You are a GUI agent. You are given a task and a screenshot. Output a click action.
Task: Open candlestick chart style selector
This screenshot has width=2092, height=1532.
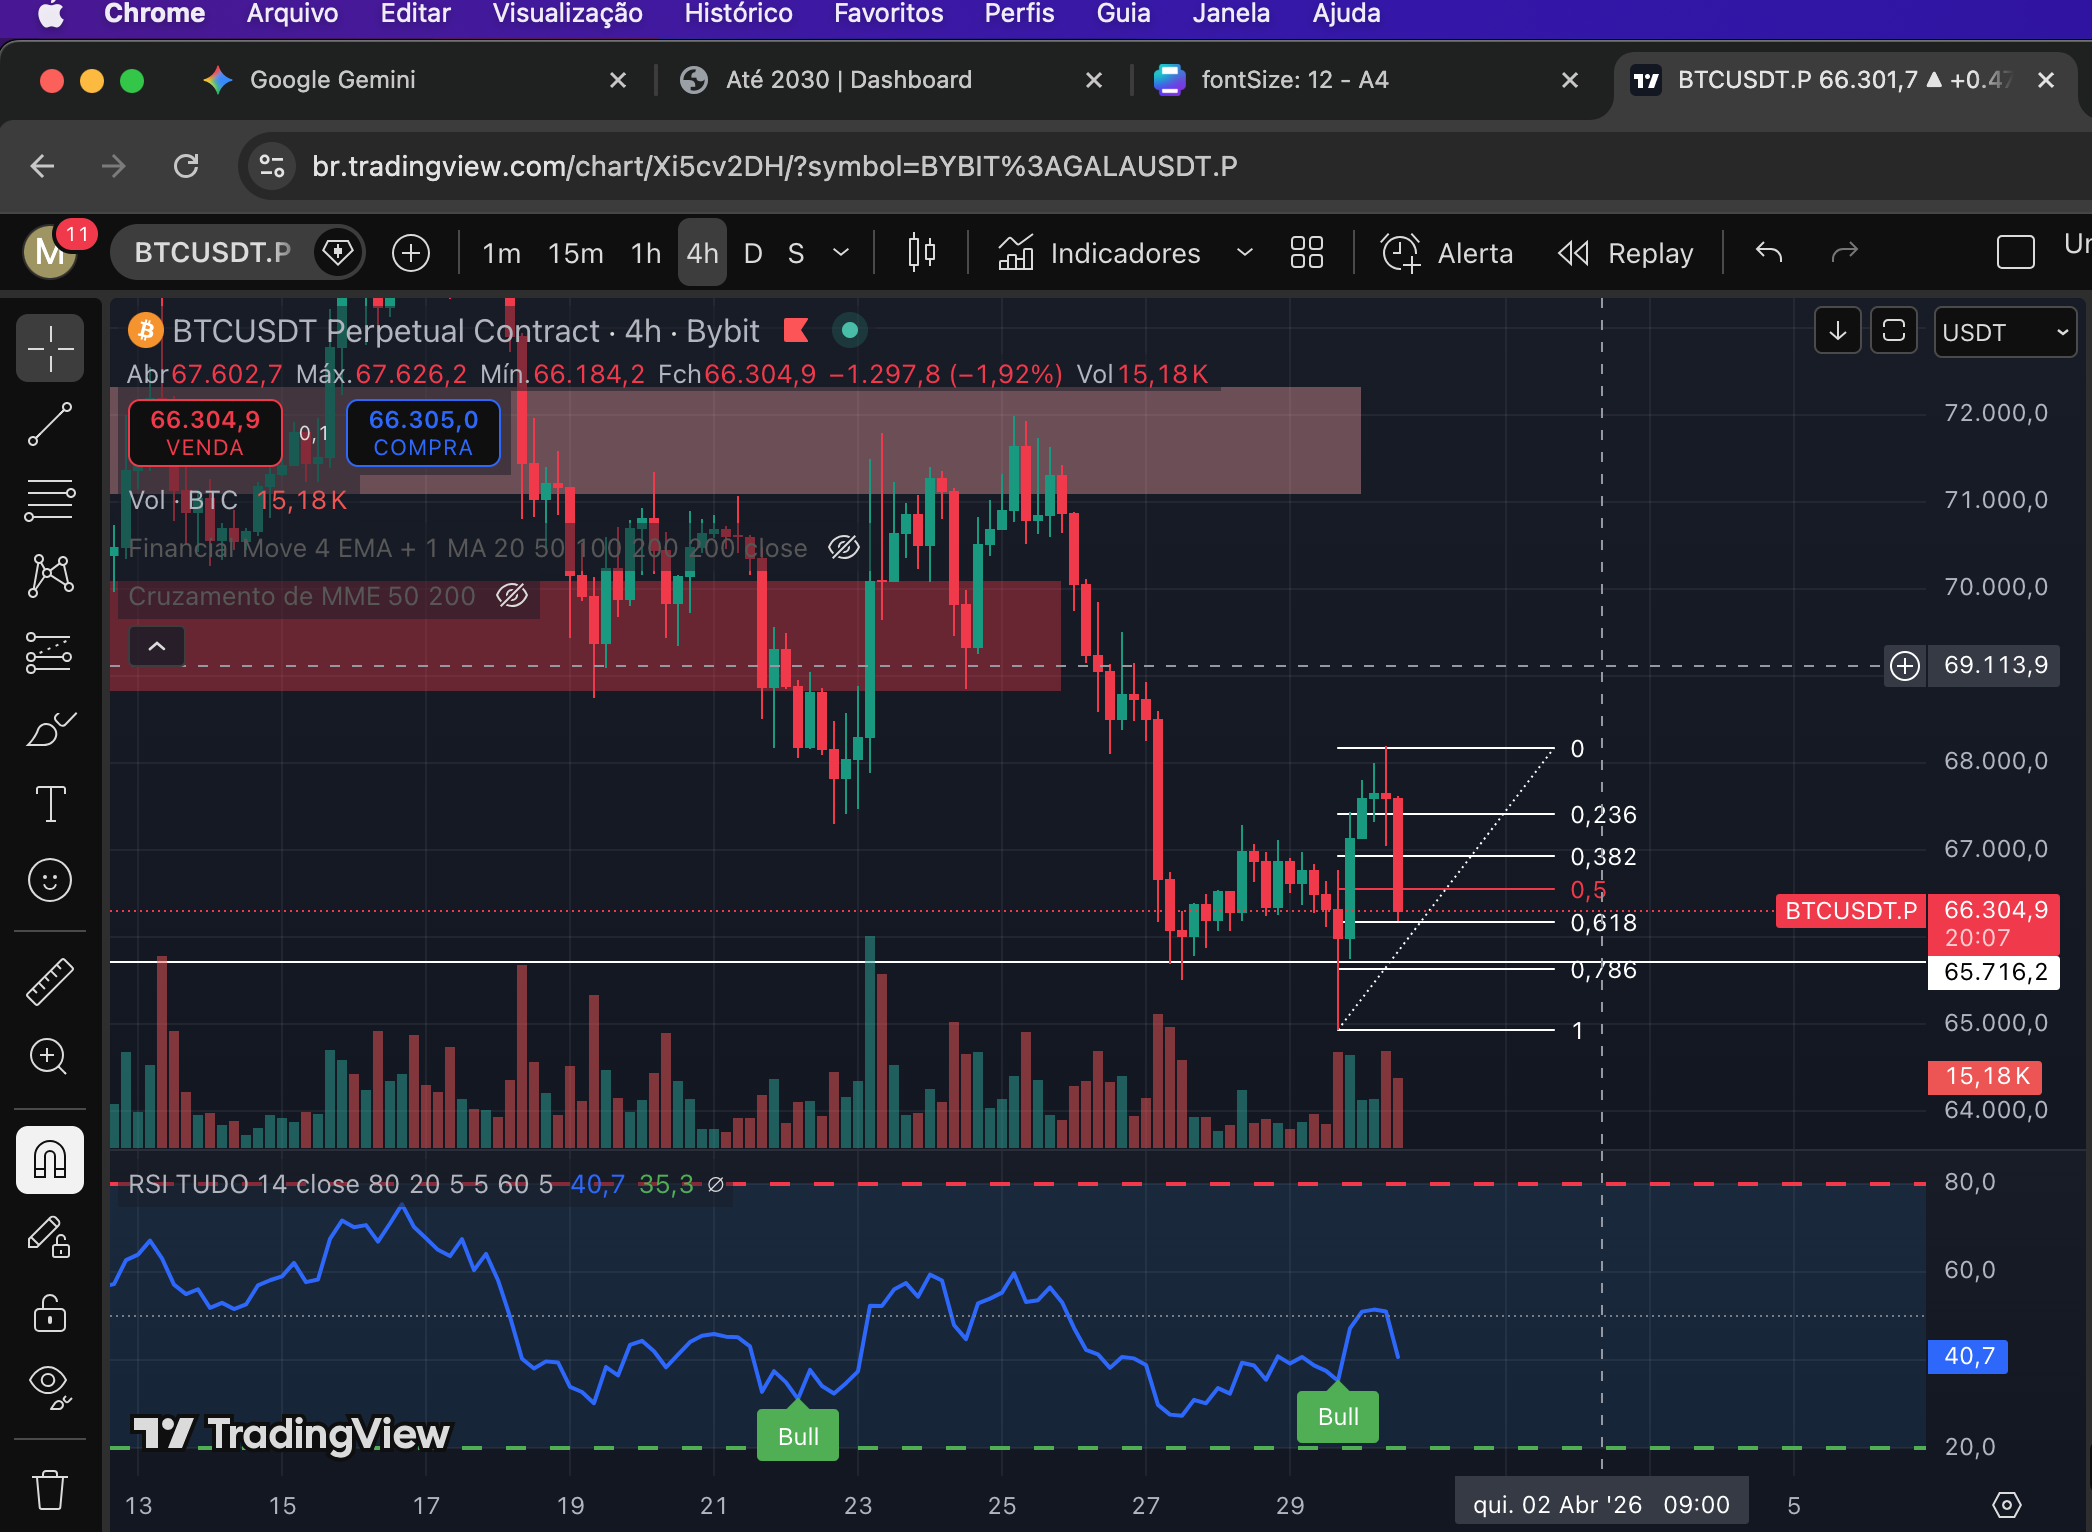(x=921, y=253)
